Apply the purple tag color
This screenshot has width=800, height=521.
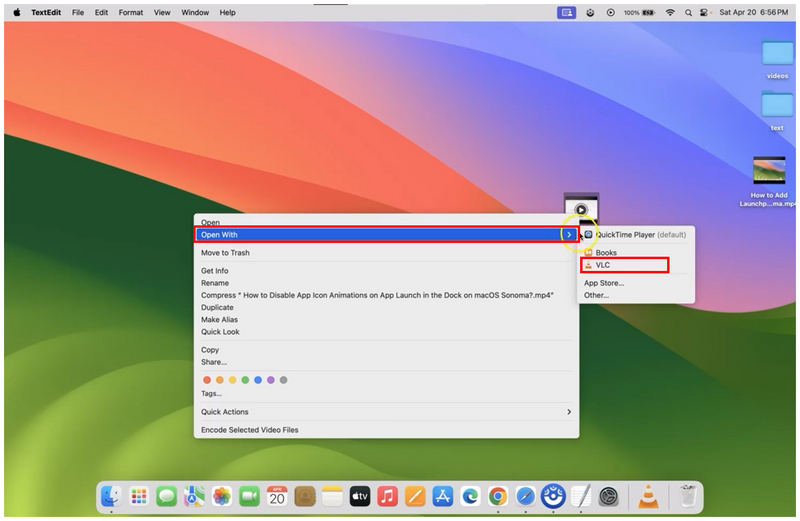[x=270, y=380]
